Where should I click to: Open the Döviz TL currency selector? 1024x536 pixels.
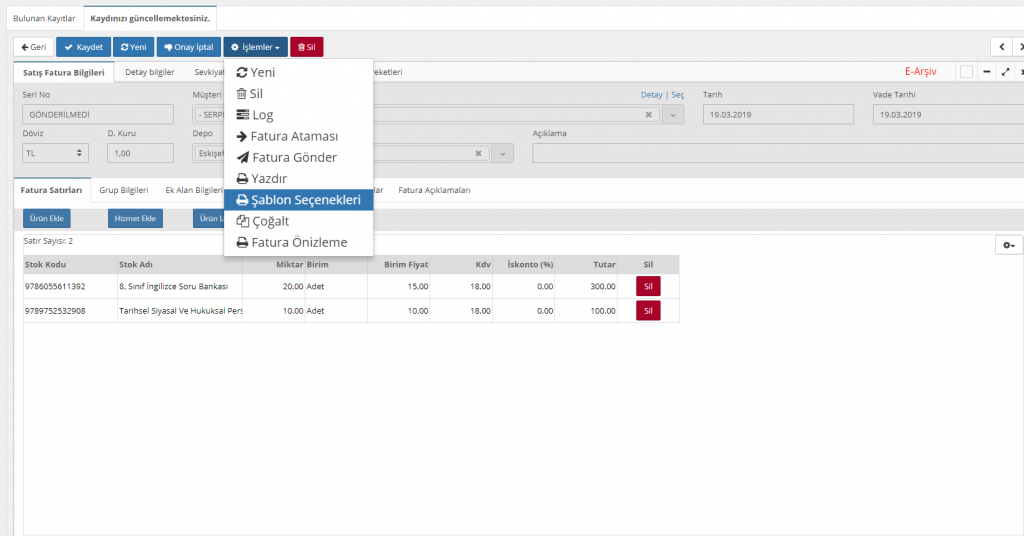click(55, 153)
